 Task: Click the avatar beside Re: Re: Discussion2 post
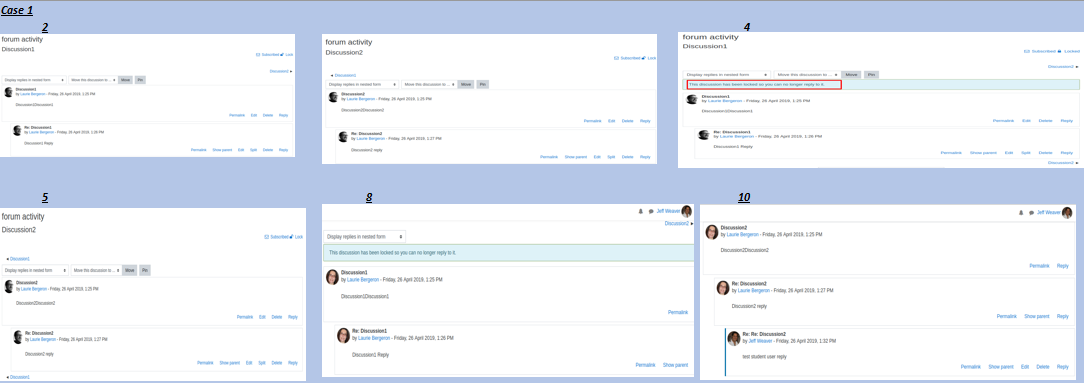click(734, 337)
